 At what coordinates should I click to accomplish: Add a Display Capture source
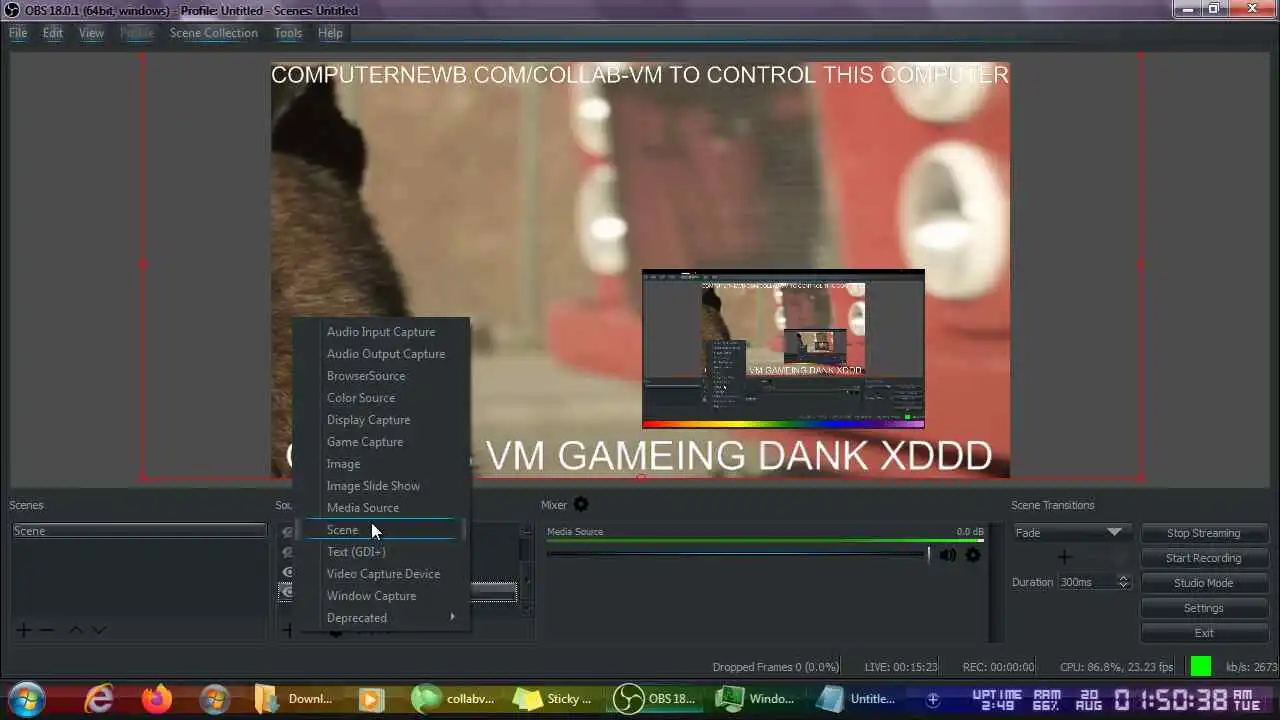click(x=380, y=420)
